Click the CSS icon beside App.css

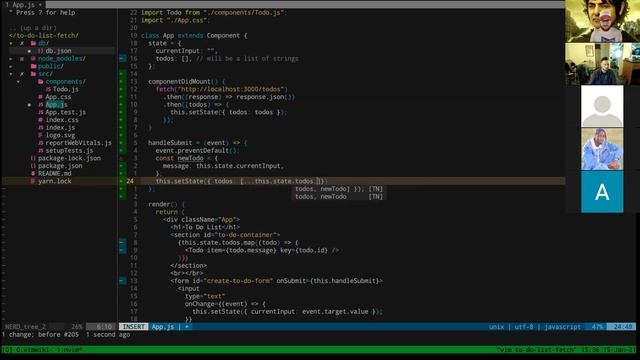(40, 97)
